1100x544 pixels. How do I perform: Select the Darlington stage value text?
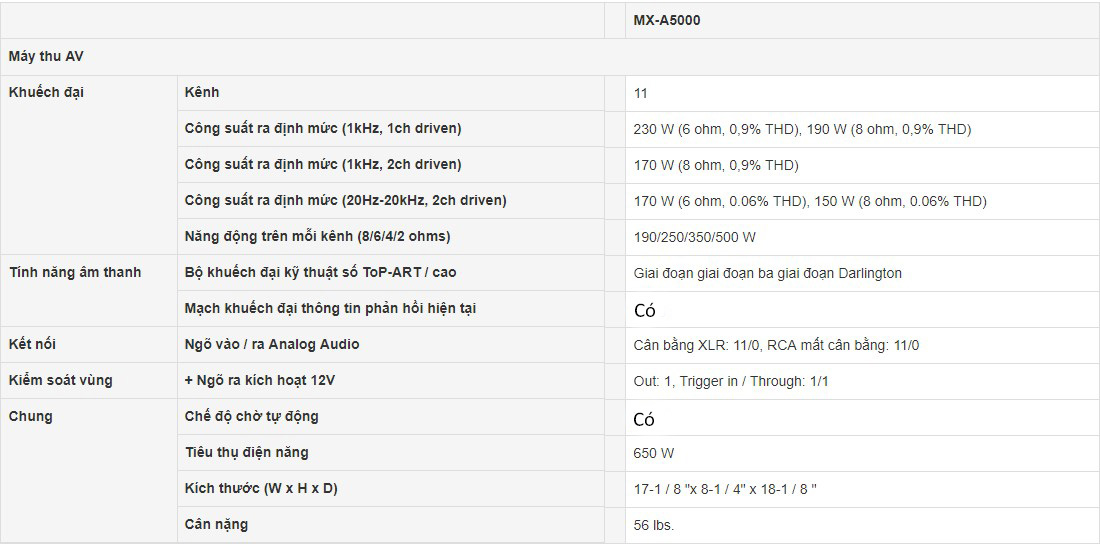[x=767, y=273]
